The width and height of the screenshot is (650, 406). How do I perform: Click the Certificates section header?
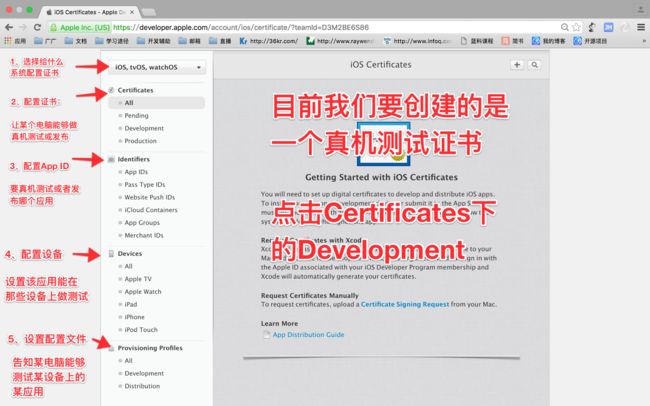click(135, 90)
